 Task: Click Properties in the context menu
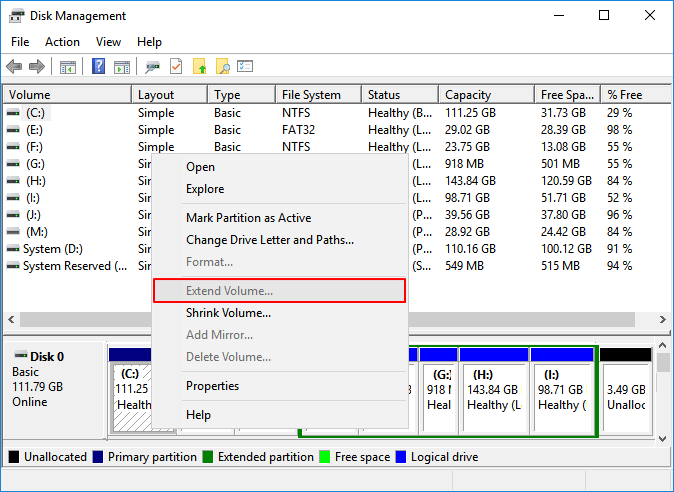point(212,386)
